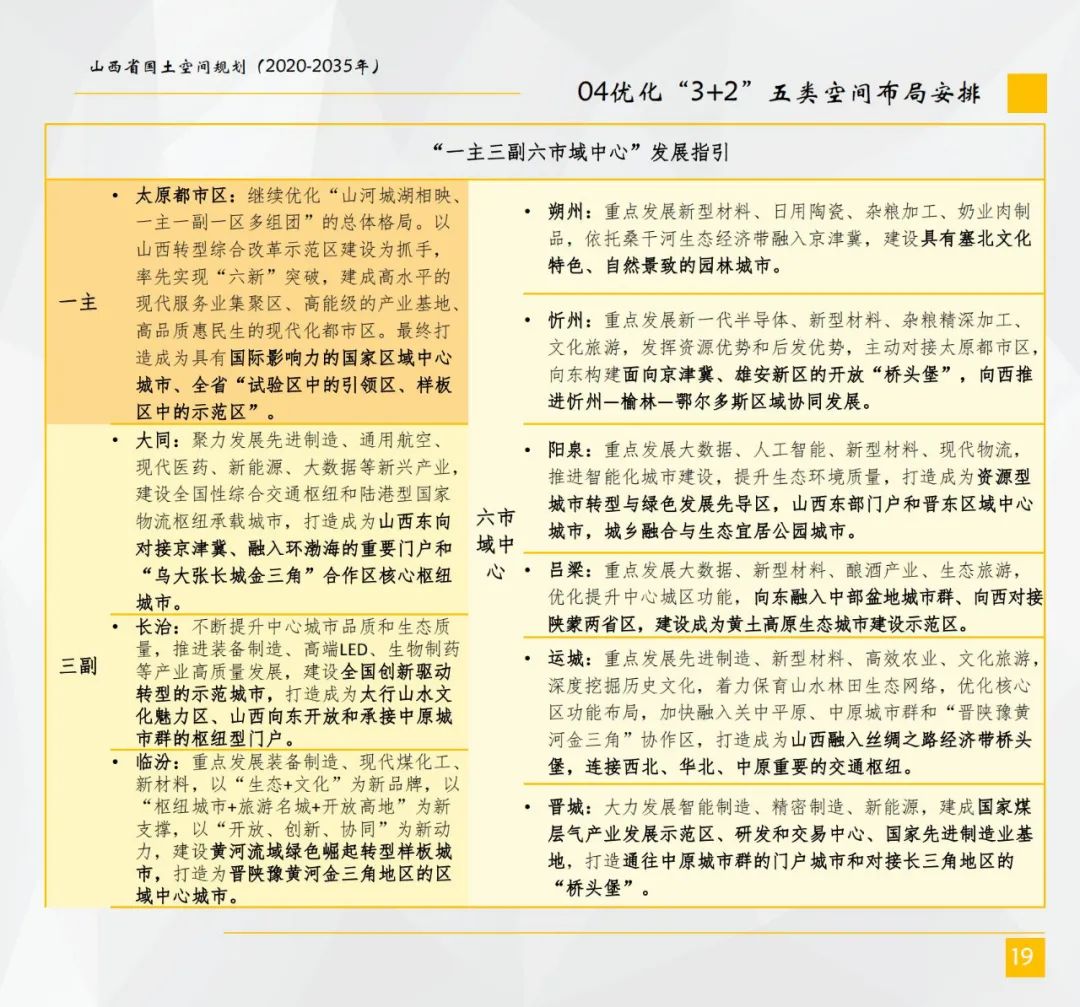Click the '晋城' entry heading
1080x1007 pixels.
point(566,807)
